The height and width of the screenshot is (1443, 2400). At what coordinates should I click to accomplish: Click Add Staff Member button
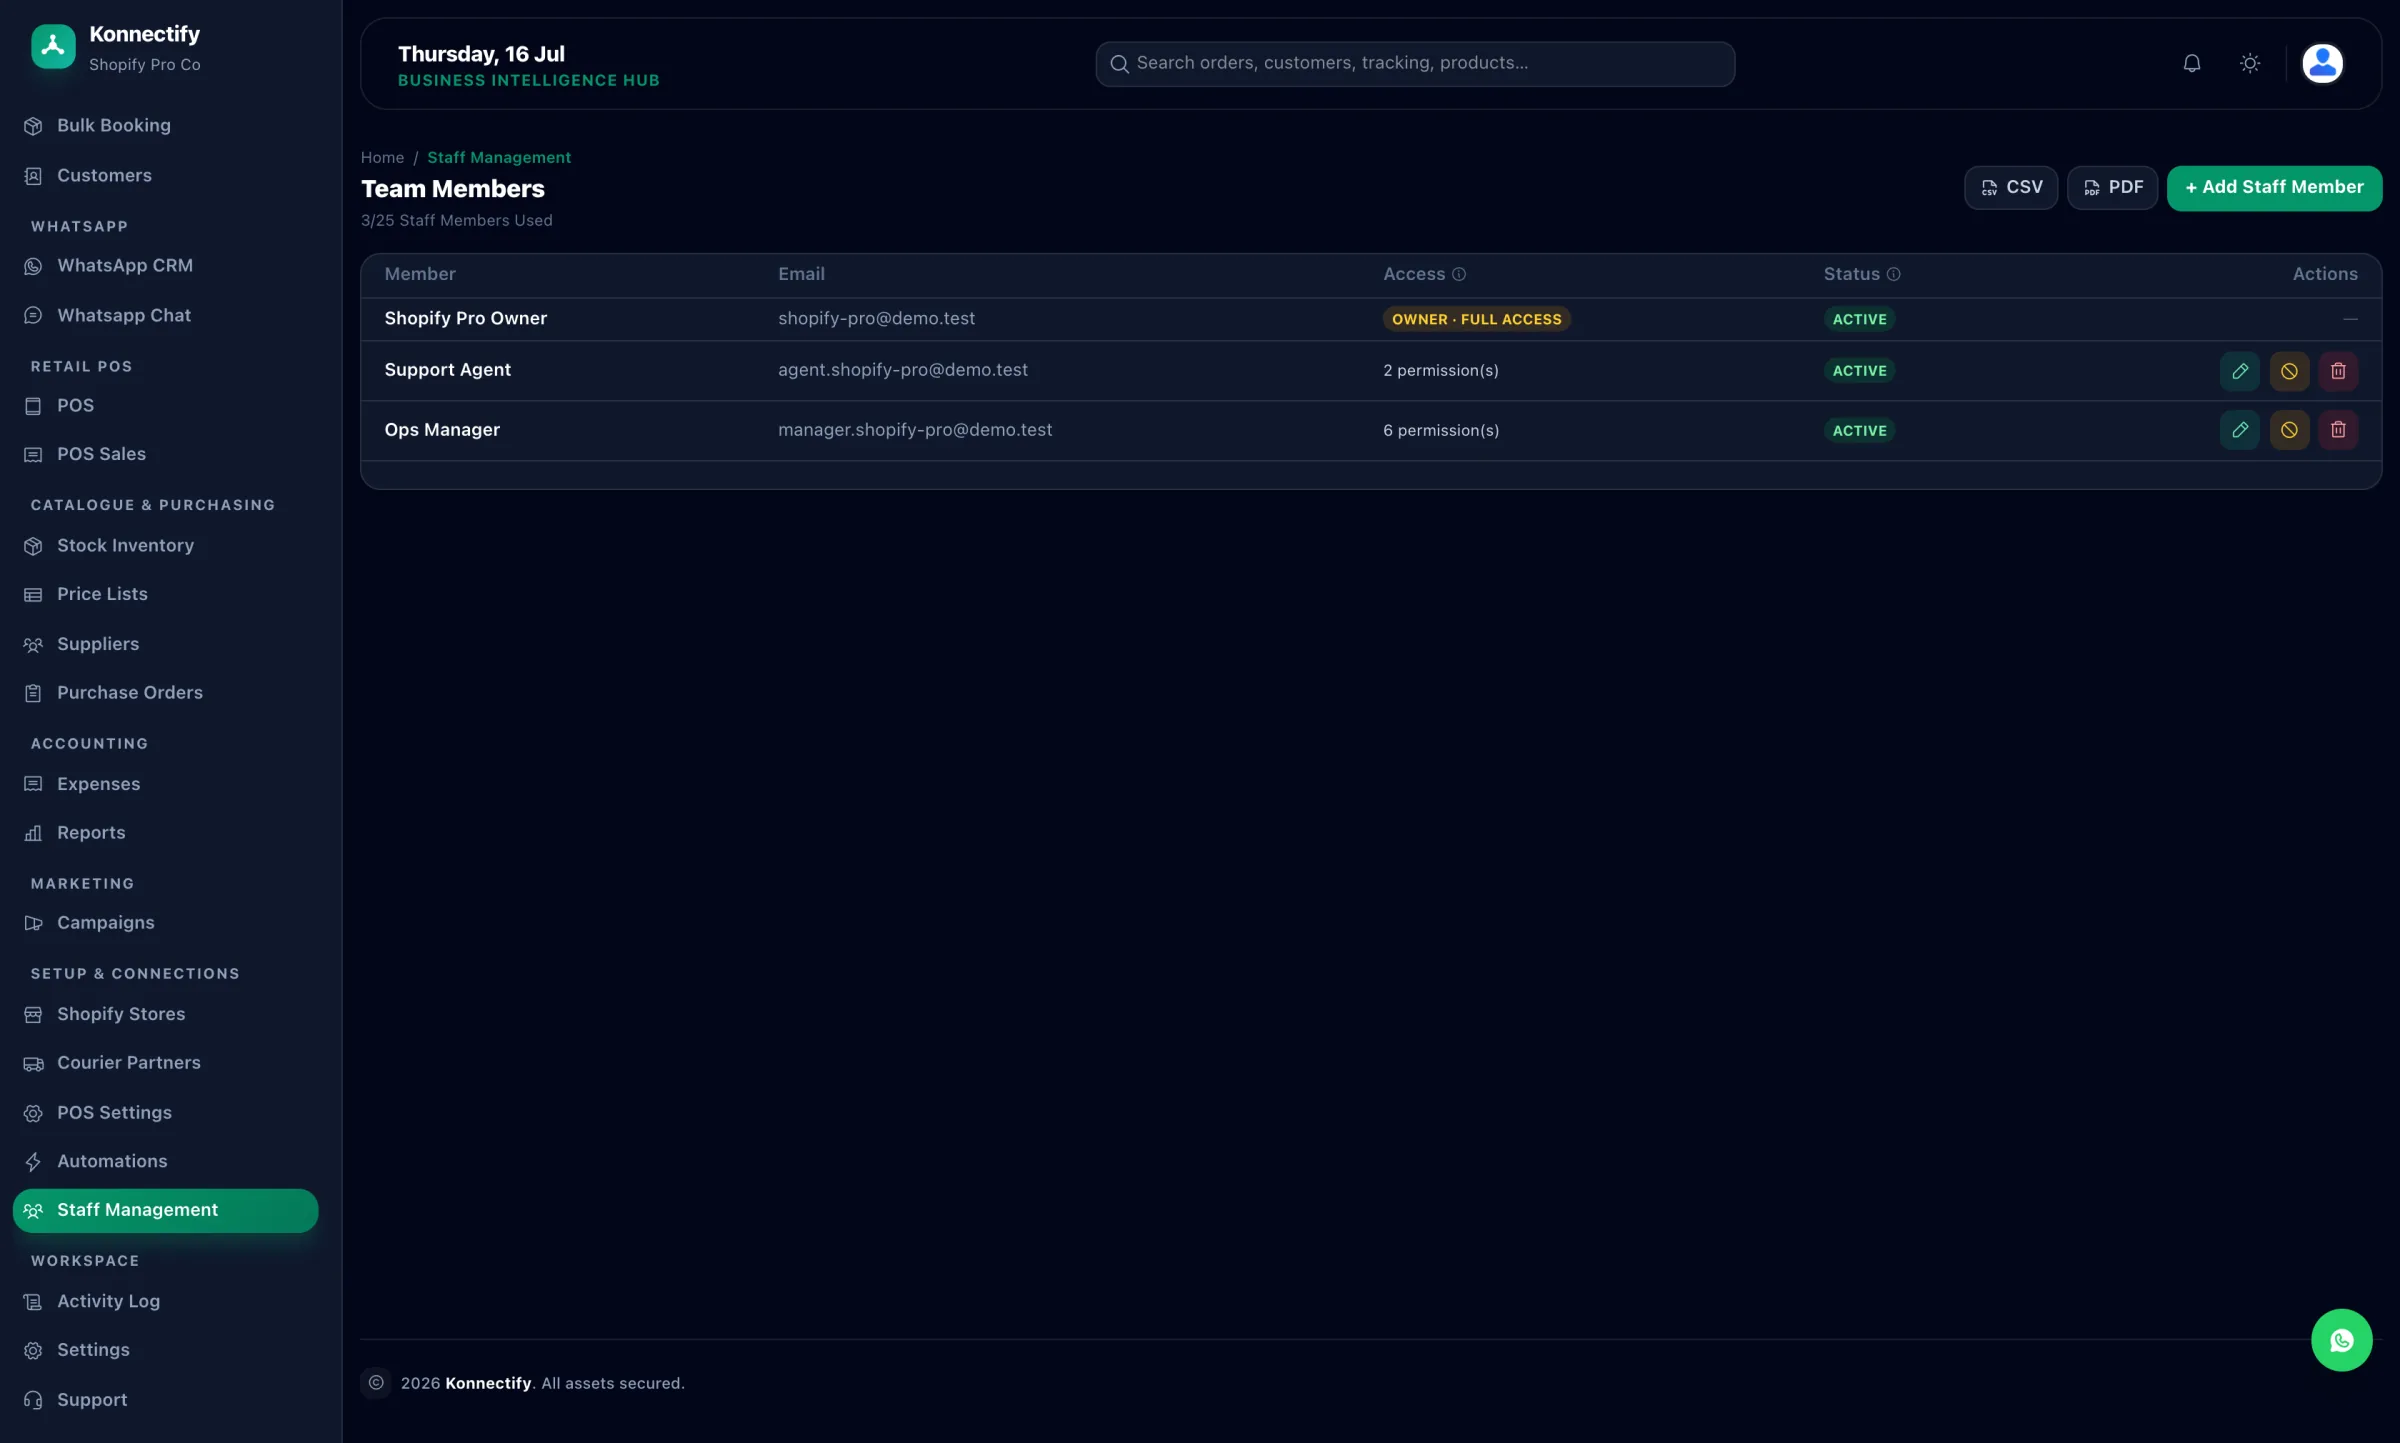click(x=2274, y=188)
